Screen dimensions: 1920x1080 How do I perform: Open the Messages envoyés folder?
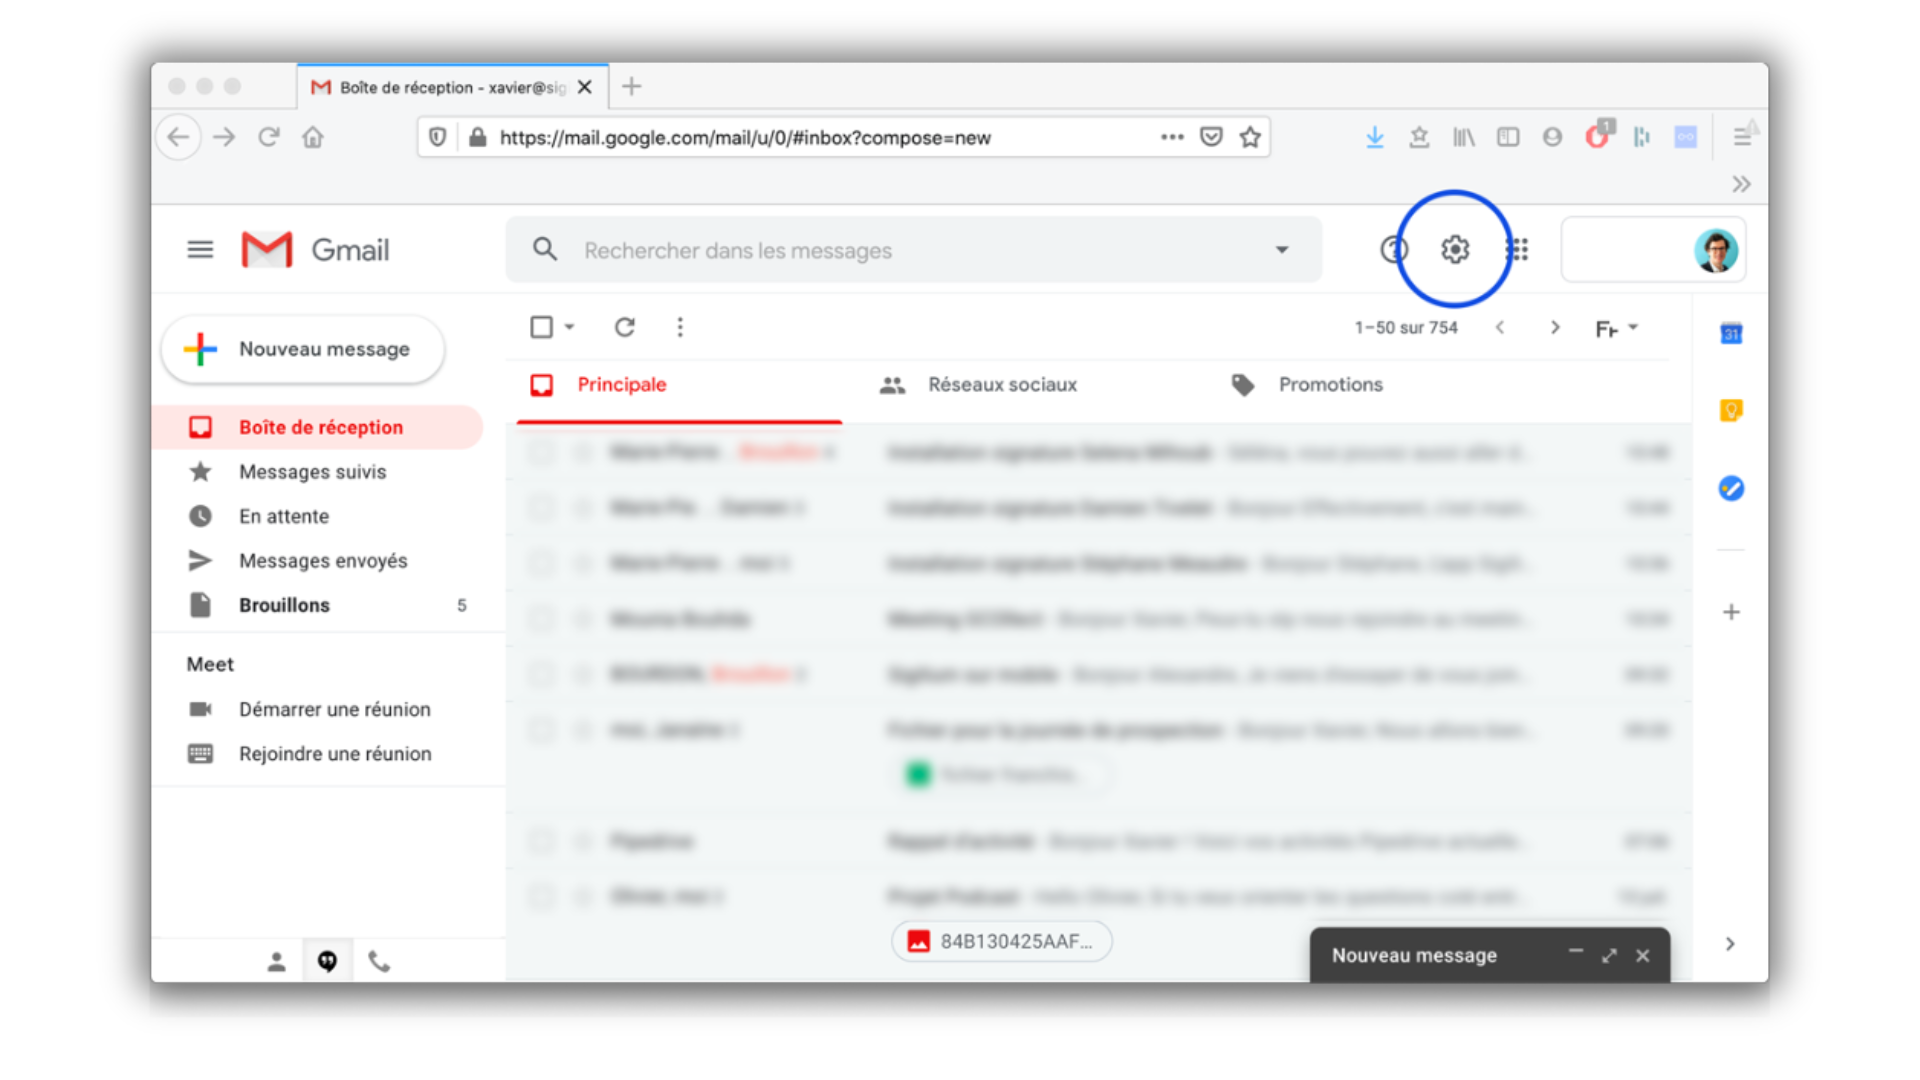(x=322, y=561)
